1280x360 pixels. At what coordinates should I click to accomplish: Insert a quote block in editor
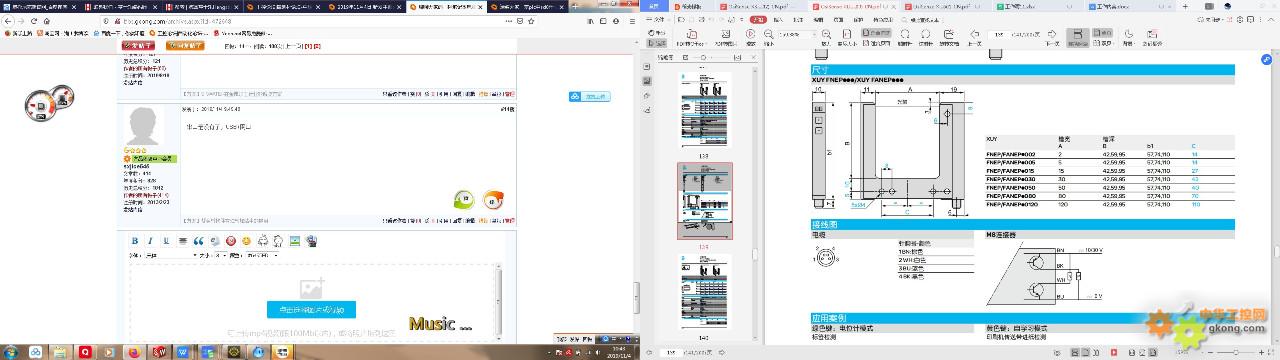tap(198, 241)
